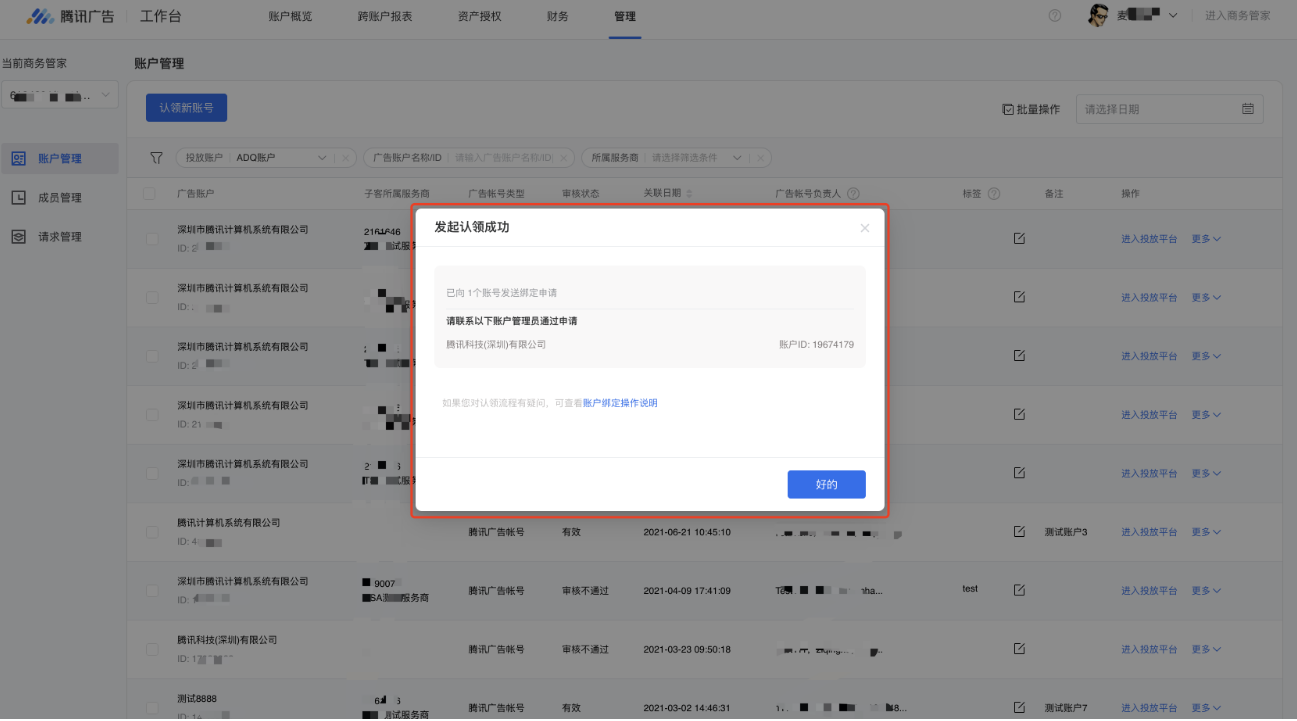Click the 认领新账号 button

click(187, 108)
